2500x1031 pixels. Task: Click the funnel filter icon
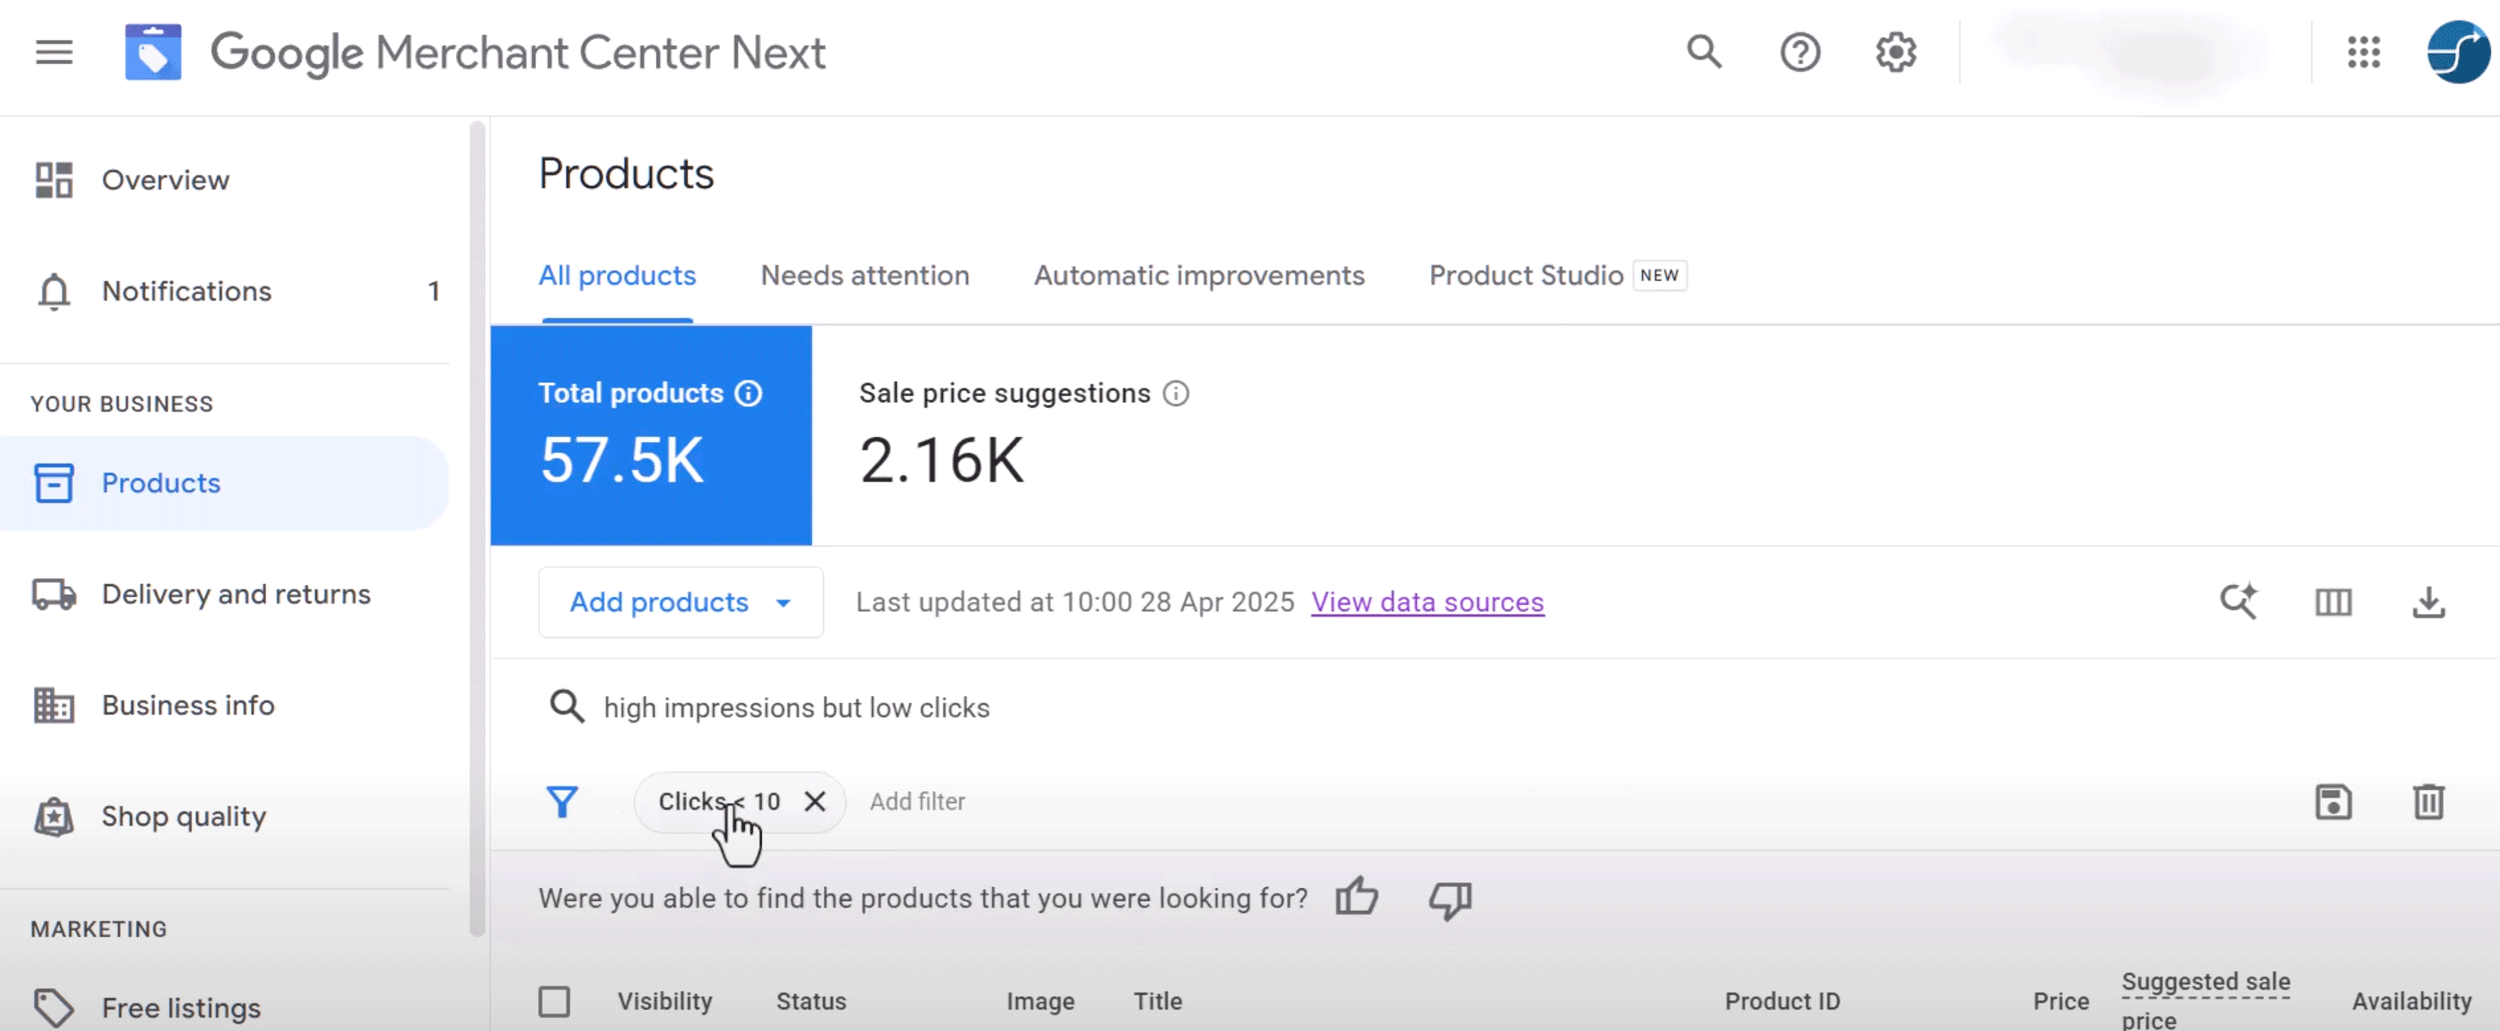pyautogui.click(x=562, y=802)
